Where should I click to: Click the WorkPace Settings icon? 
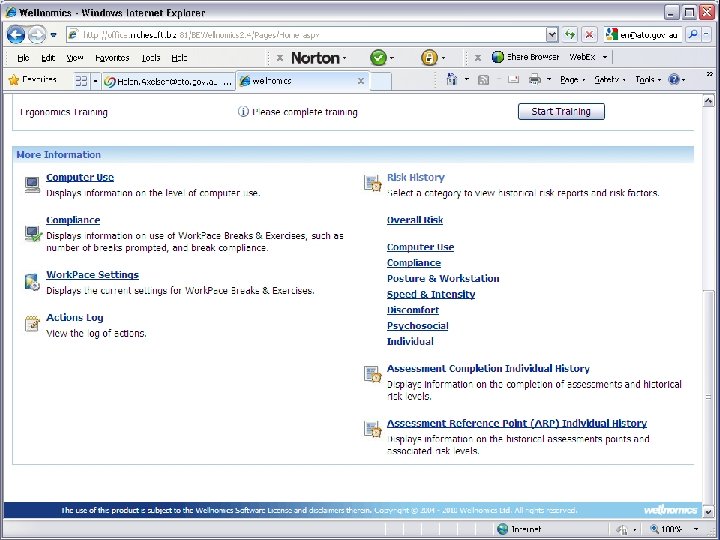pos(32,282)
